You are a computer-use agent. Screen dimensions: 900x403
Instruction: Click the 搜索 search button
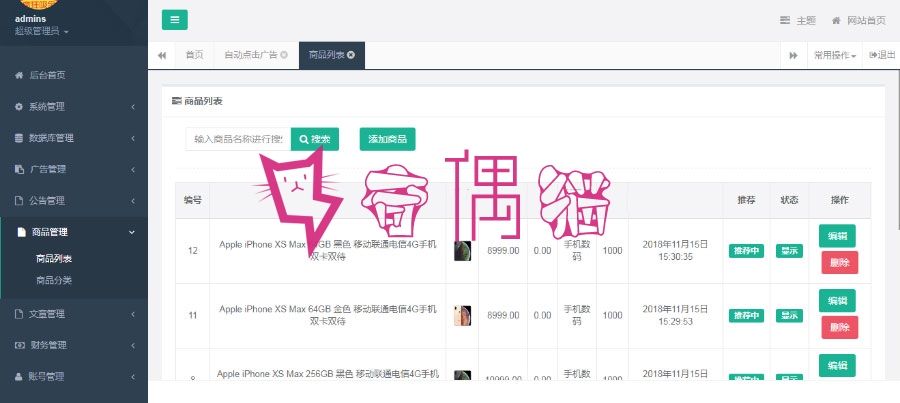[x=315, y=139]
